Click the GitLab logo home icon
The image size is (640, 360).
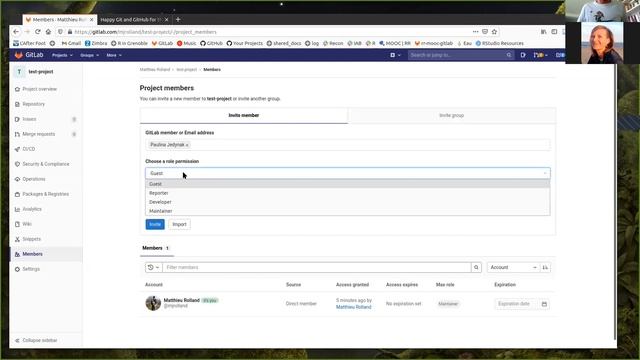point(18,55)
